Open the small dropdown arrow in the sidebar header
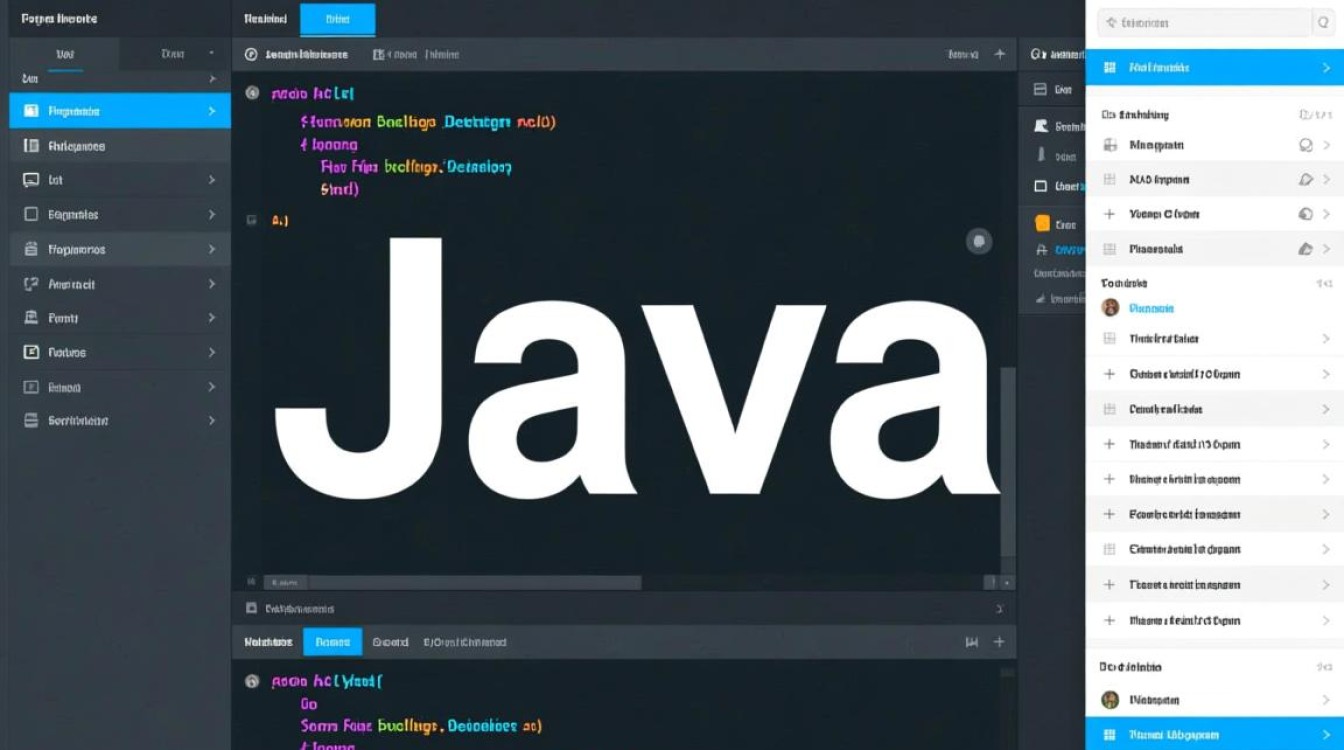1344x750 pixels. tap(210, 51)
